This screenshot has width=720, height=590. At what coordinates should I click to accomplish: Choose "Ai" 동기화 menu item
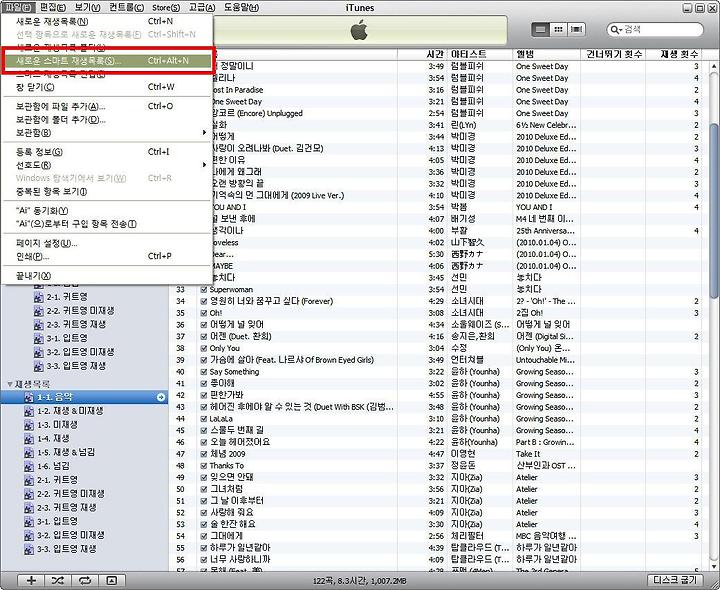(107, 211)
